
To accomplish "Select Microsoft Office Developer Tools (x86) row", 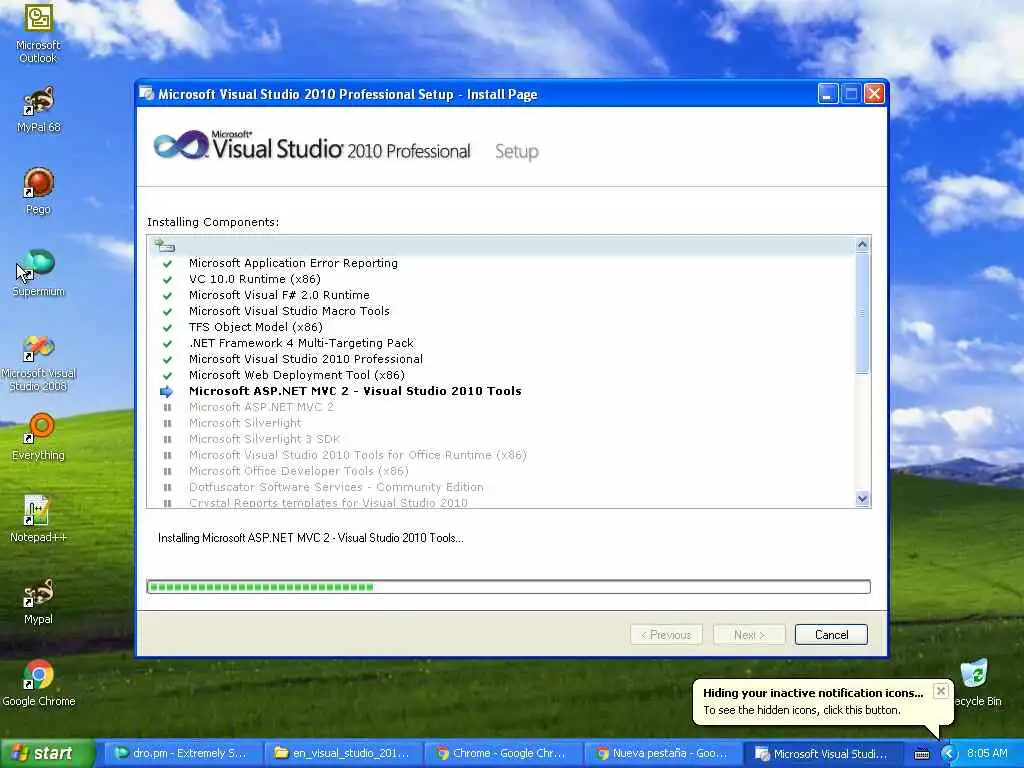I will click(x=298, y=472).
